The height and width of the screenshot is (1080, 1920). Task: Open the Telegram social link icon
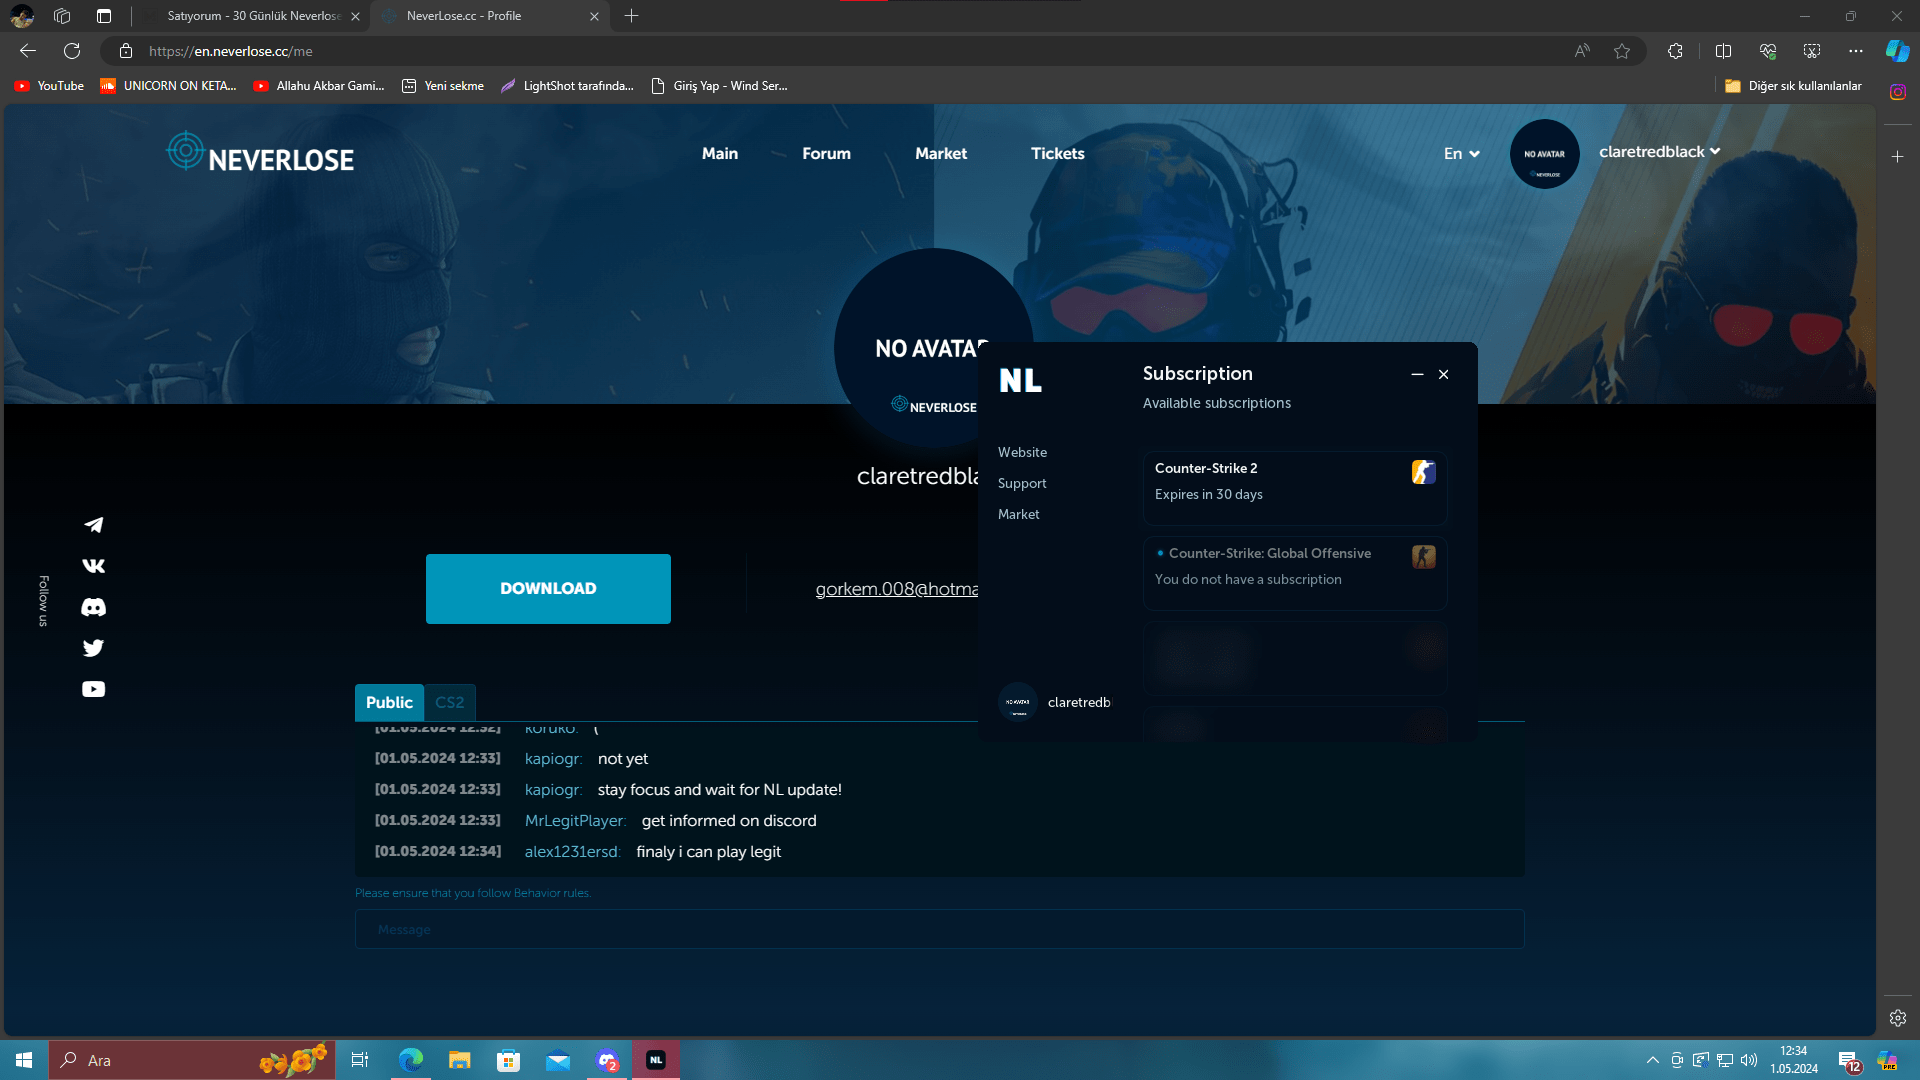click(x=93, y=525)
